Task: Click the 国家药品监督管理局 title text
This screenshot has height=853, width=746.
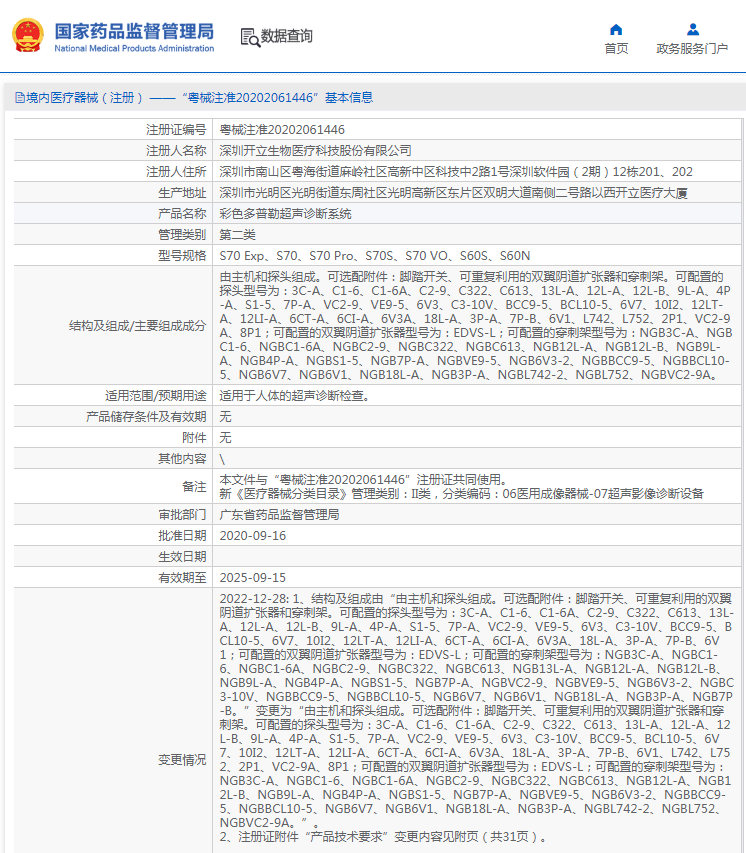Action: [x=134, y=31]
